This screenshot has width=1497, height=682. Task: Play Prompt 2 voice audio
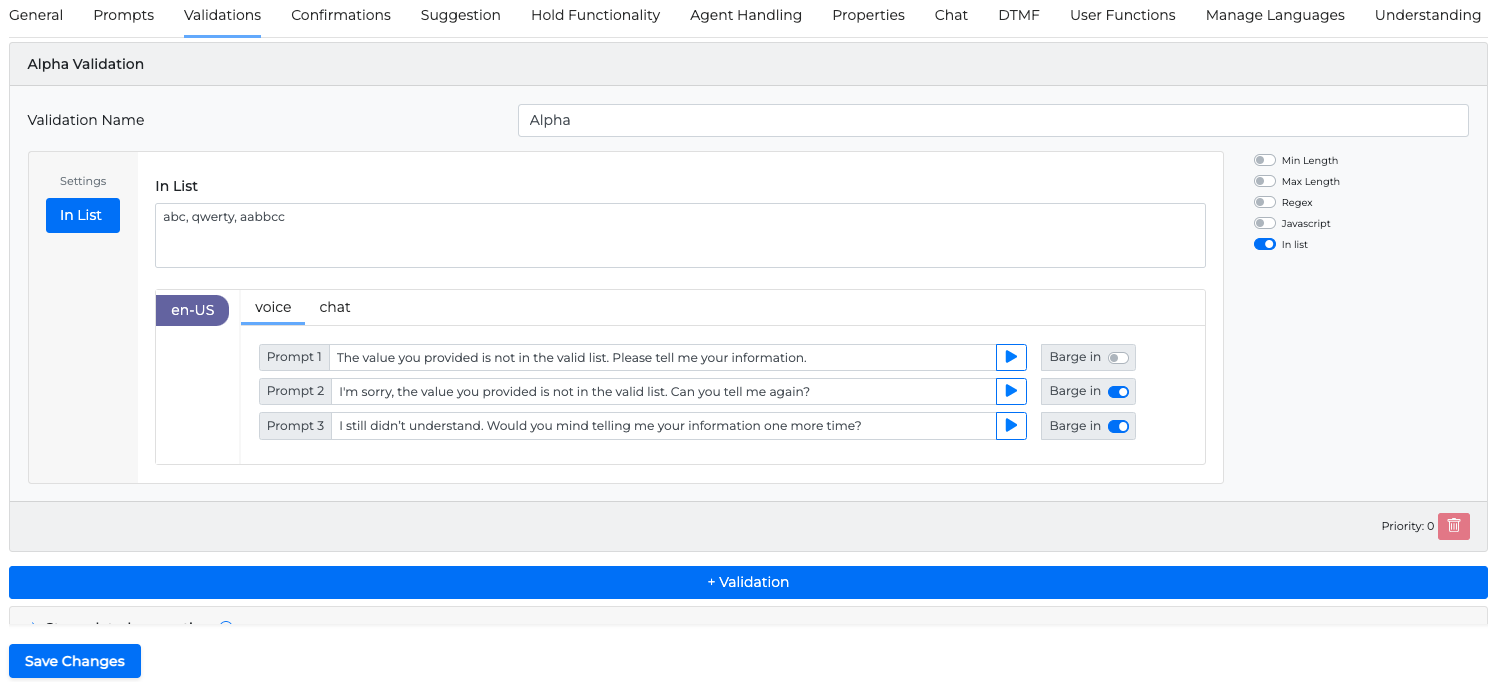pos(1011,391)
